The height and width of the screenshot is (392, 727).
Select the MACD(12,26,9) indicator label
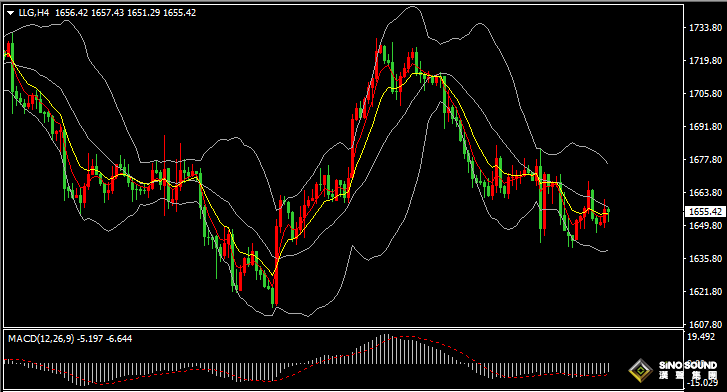point(41,339)
